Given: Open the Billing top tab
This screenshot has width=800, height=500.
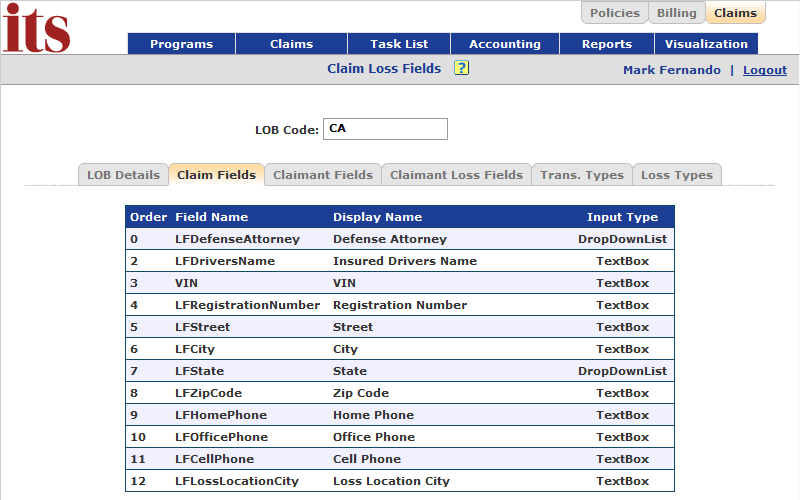Looking at the screenshot, I should [676, 13].
